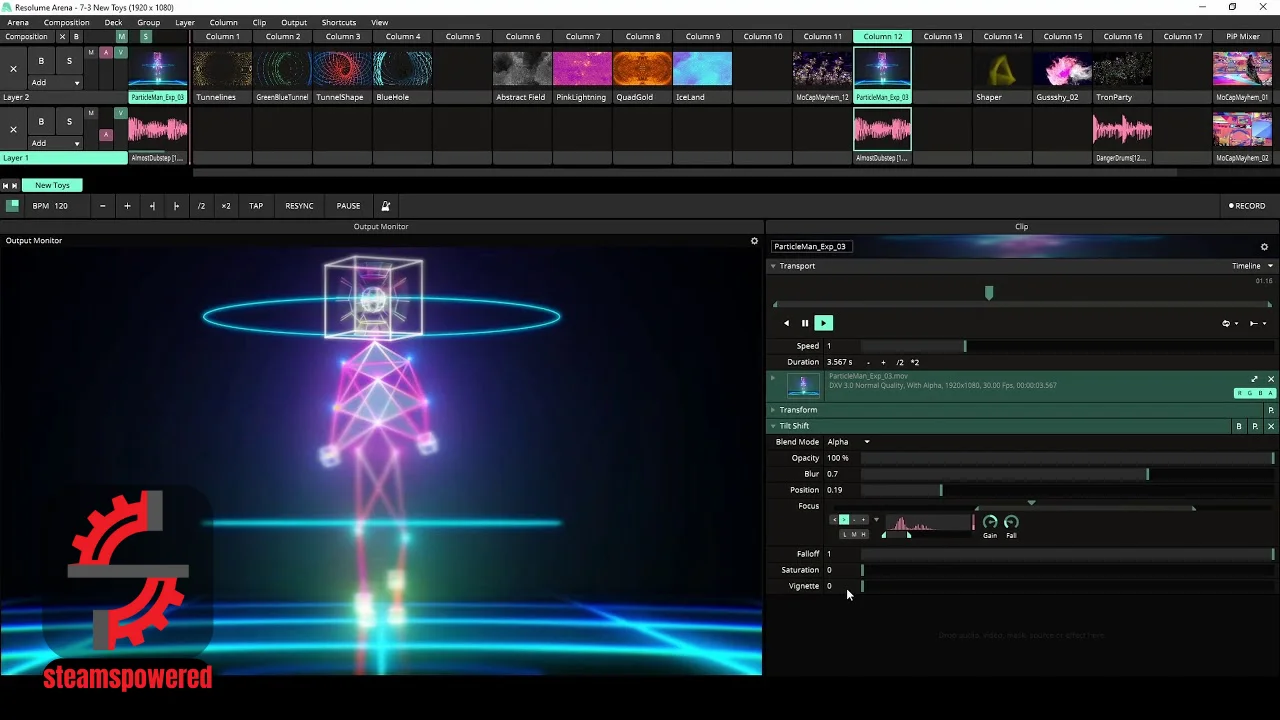Viewport: 1280px width, 720px height.
Task: Select the New Toys deck tab
Action: [52, 185]
